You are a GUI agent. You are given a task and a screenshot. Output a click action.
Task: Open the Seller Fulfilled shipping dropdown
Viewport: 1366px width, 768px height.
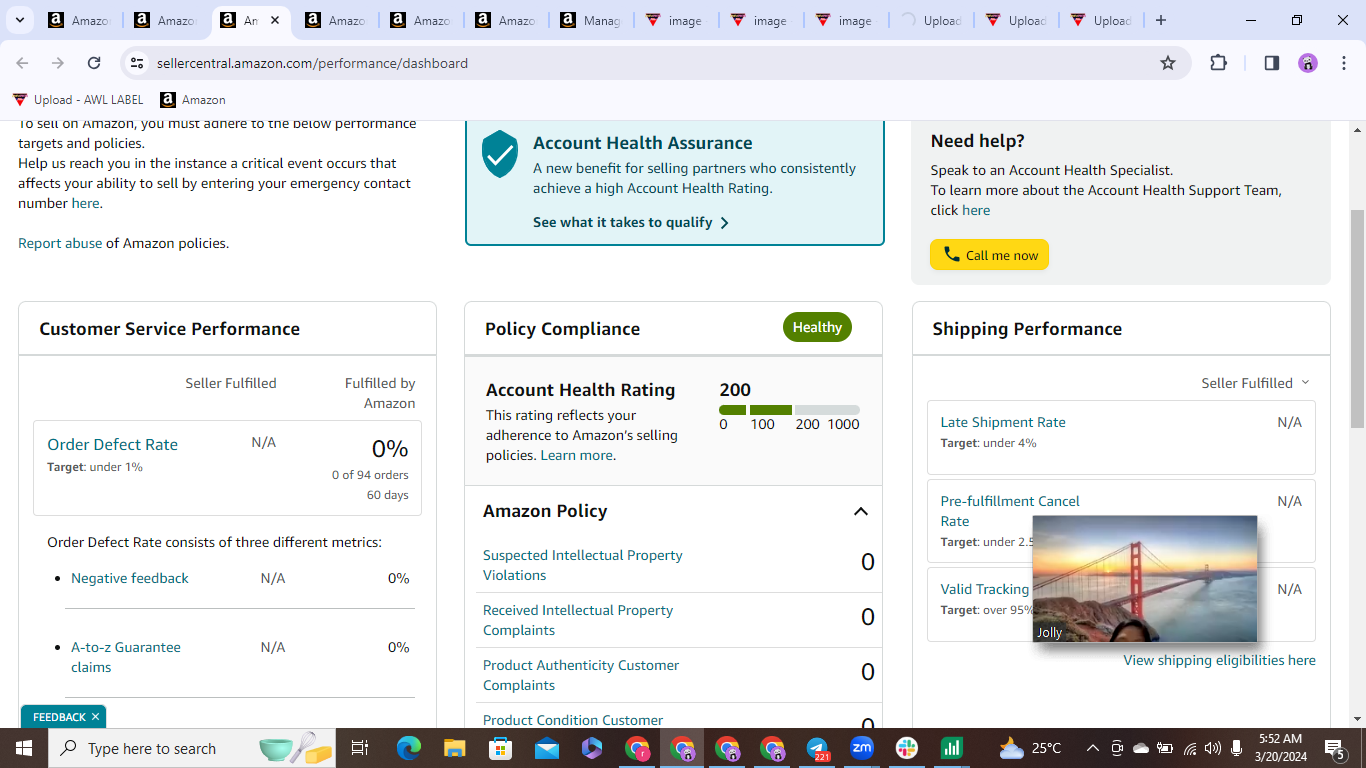click(x=1255, y=383)
